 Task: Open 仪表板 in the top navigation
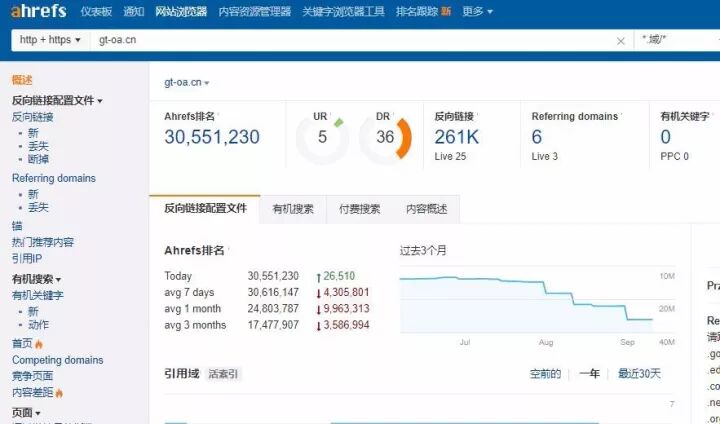coord(96,11)
